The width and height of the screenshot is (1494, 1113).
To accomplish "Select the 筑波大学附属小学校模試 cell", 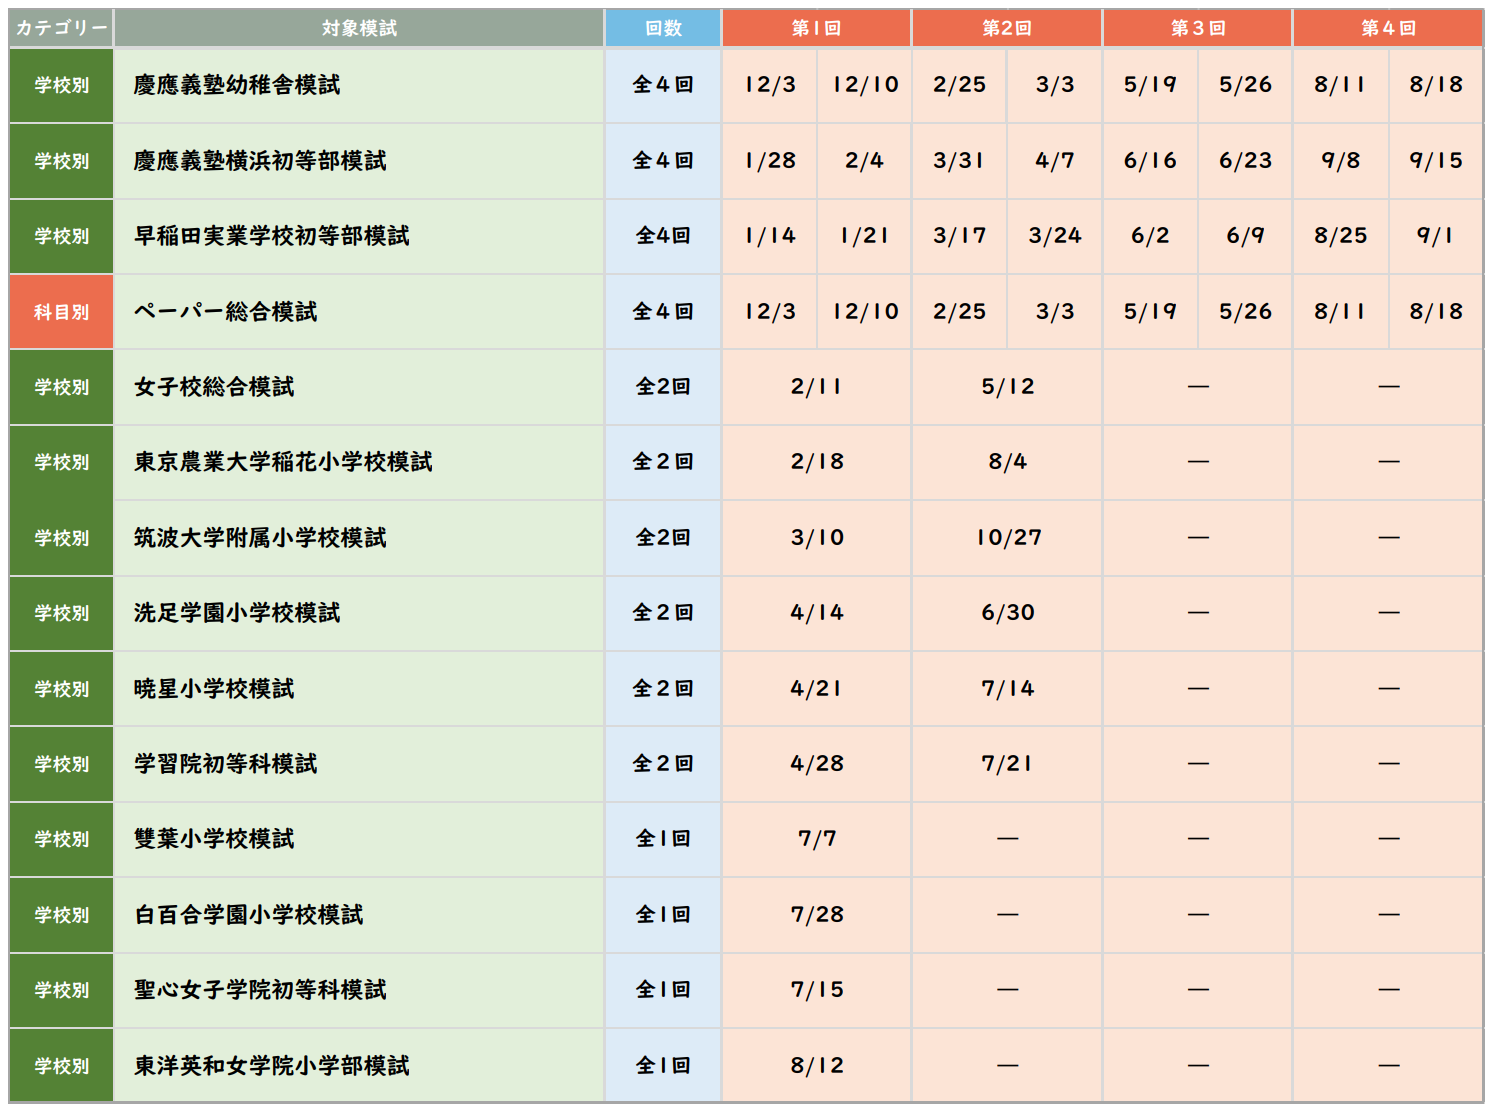I will (x=359, y=538).
